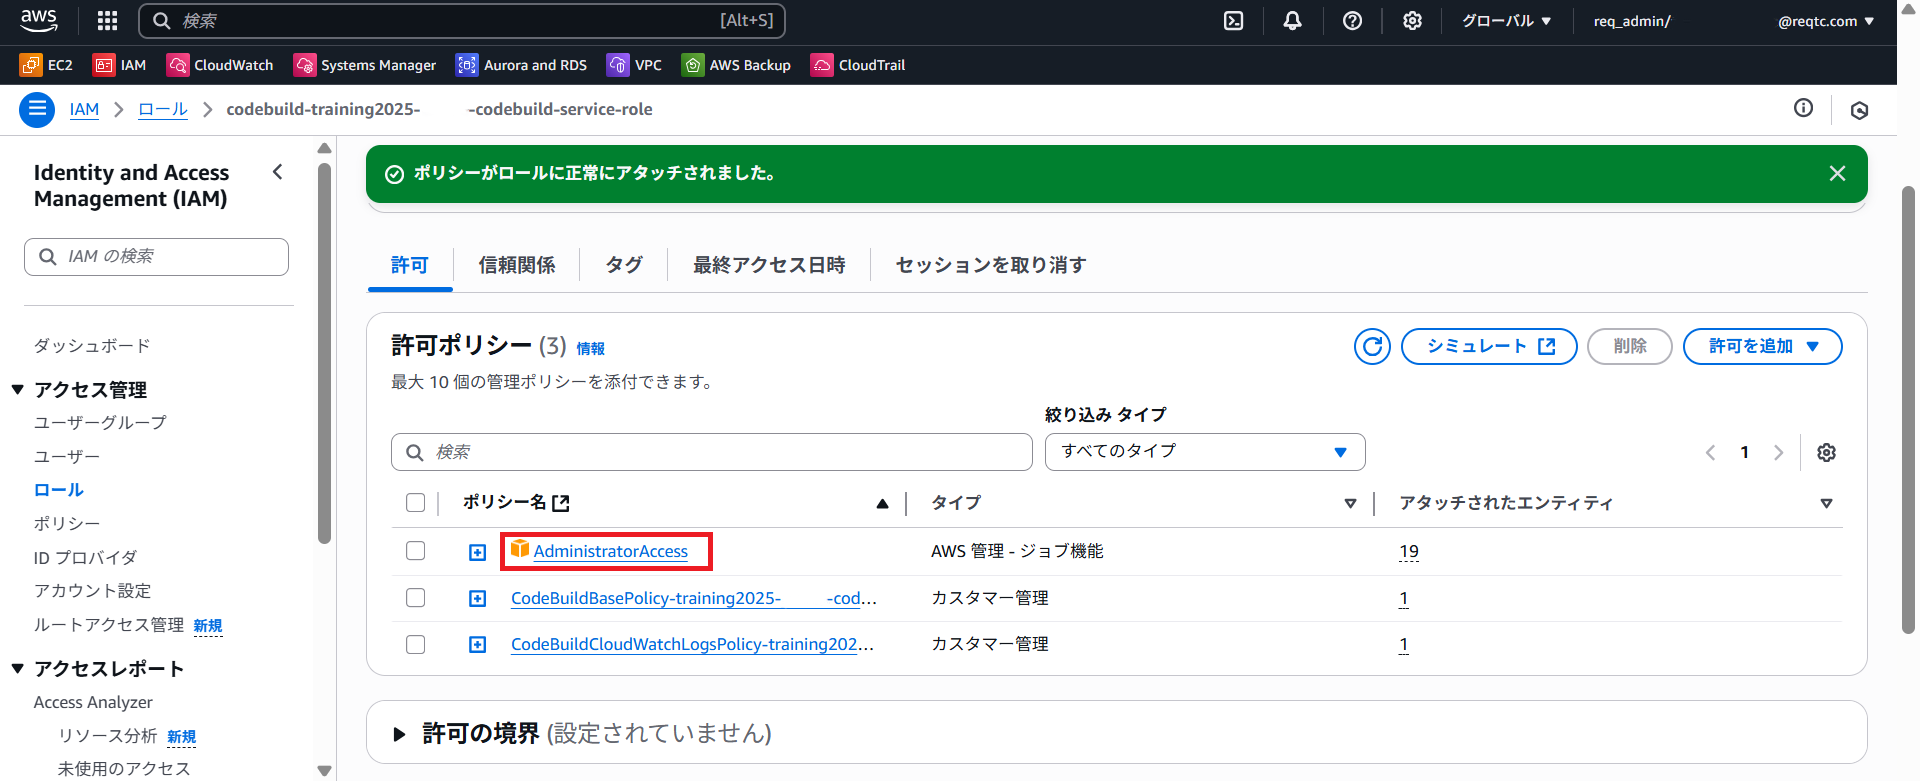Expand the AdministratorAccess policy details
Image resolution: width=1920 pixels, height=781 pixels.
tap(478, 552)
